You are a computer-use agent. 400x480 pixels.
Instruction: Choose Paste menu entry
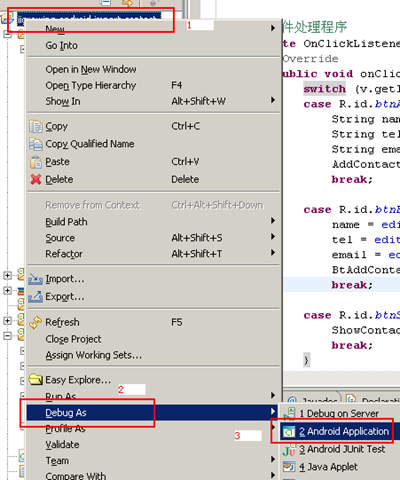(x=153, y=162)
